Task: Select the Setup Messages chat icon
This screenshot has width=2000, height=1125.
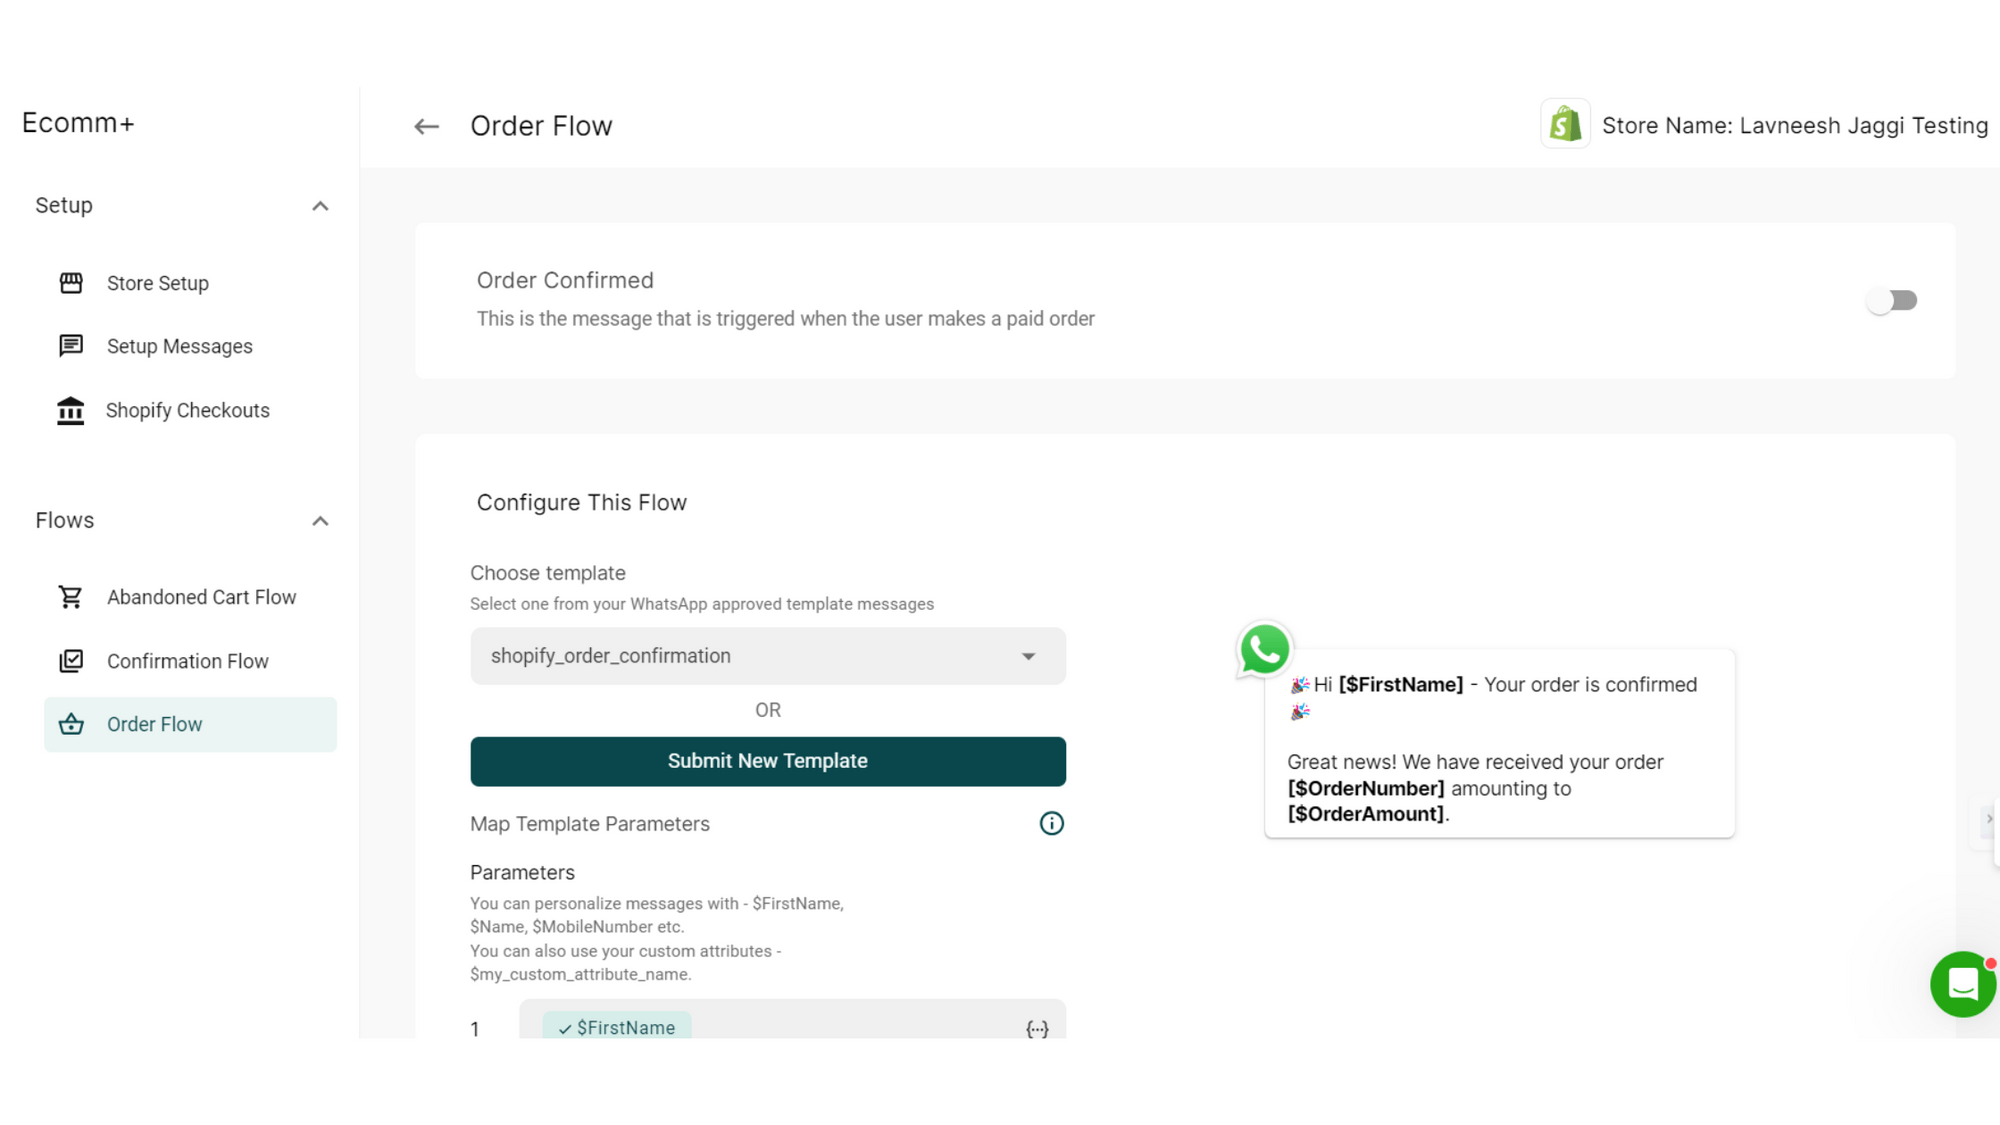Action: click(70, 346)
